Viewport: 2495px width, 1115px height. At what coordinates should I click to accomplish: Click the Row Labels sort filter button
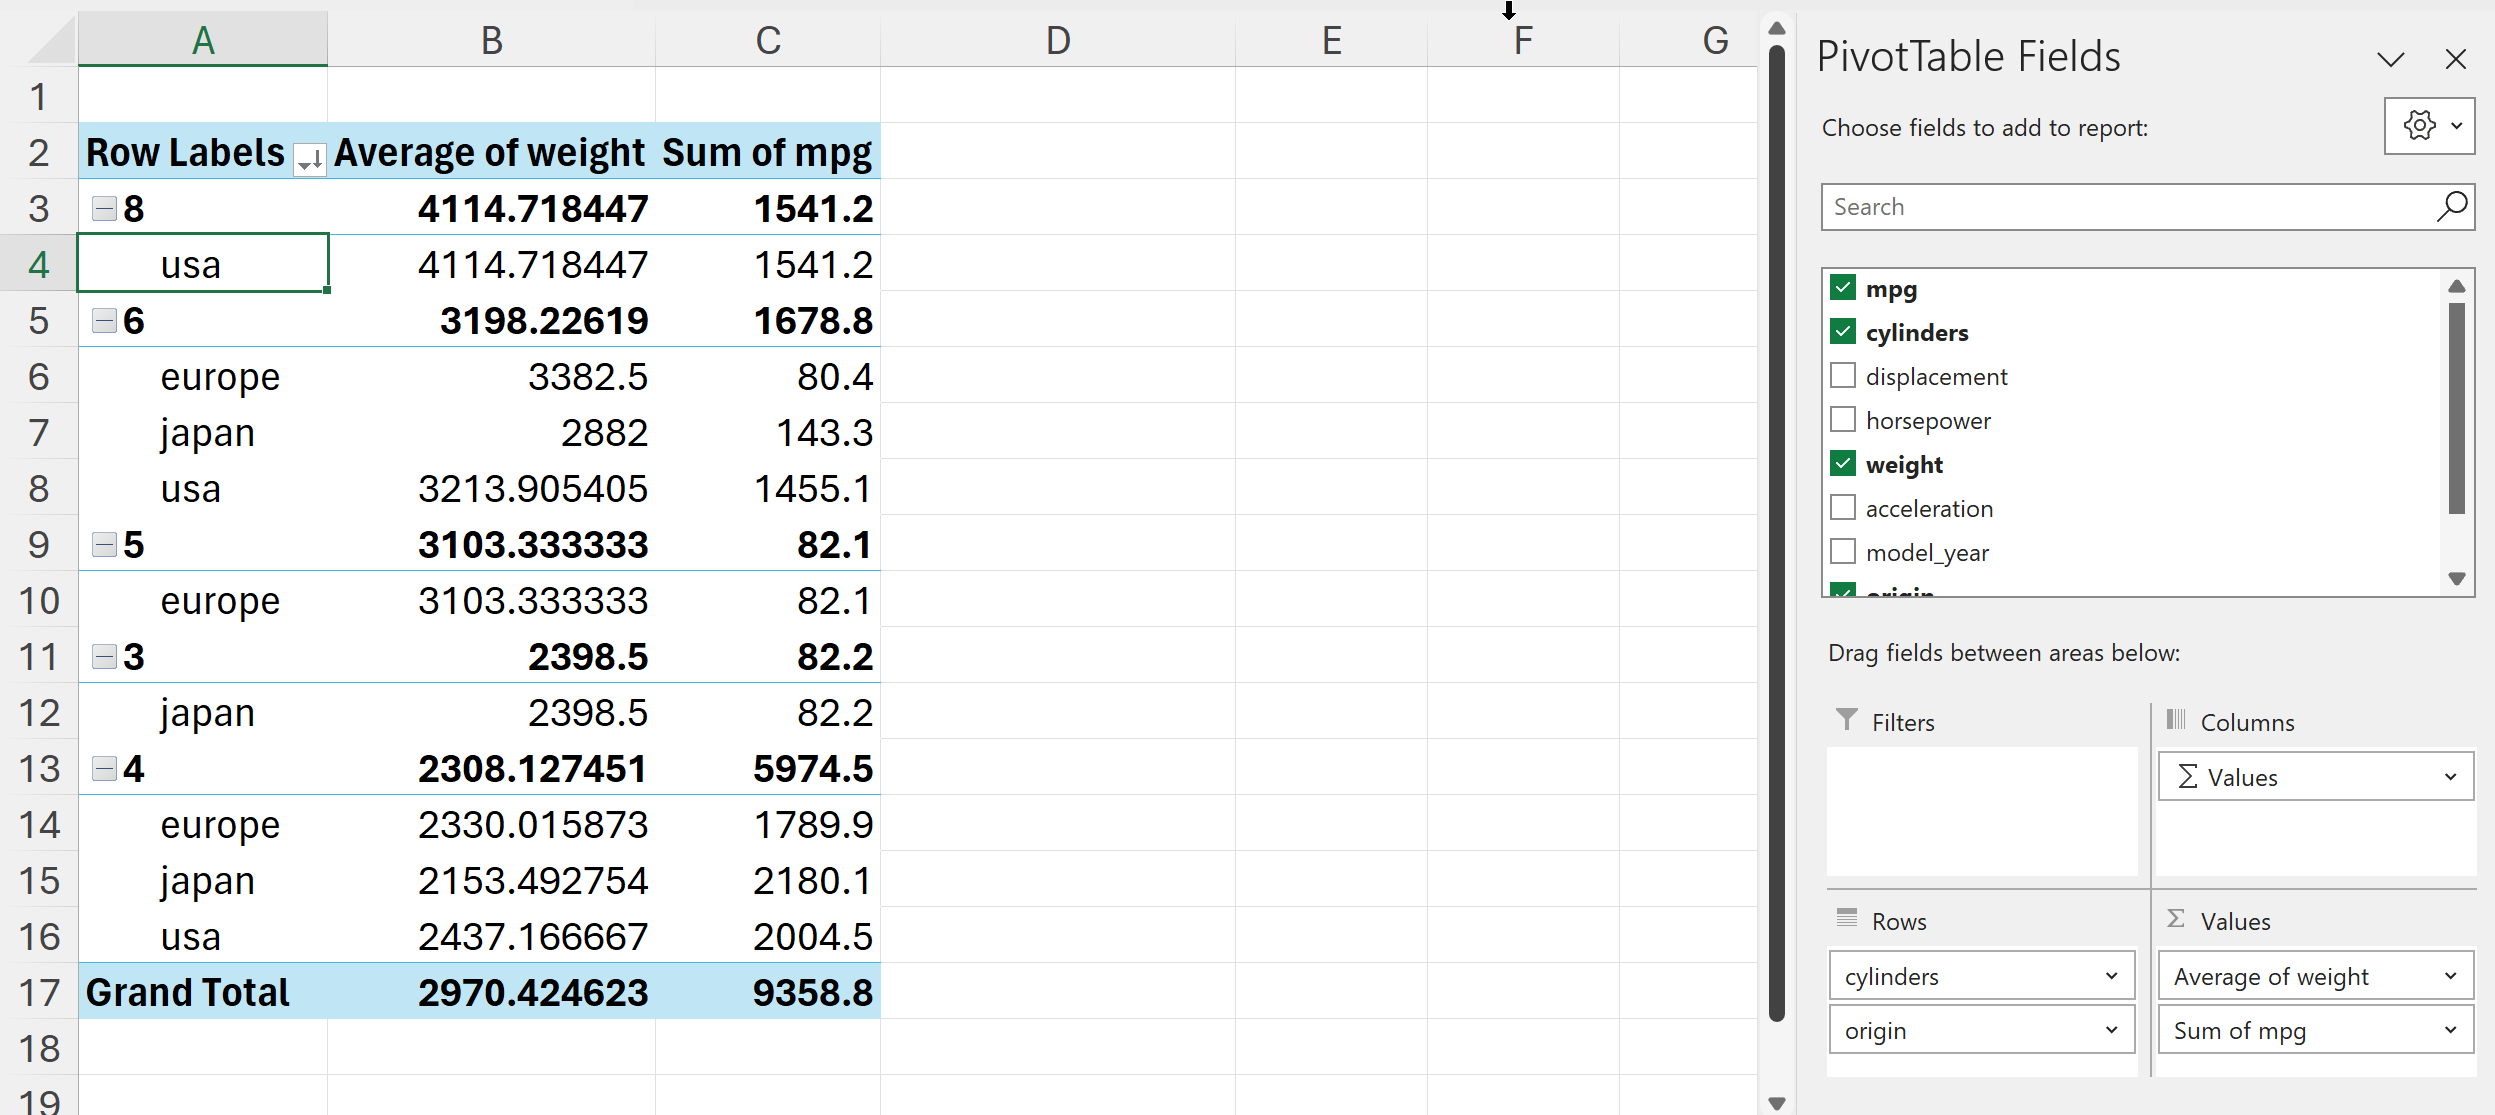310,158
